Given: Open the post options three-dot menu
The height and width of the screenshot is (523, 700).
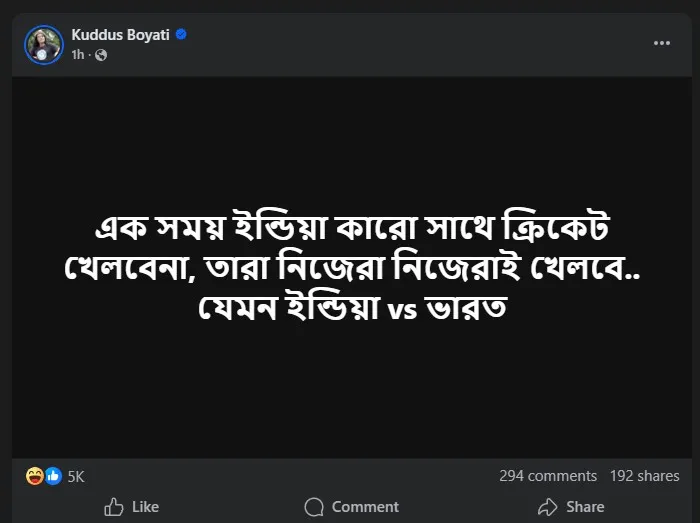Looking at the screenshot, I should [662, 43].
